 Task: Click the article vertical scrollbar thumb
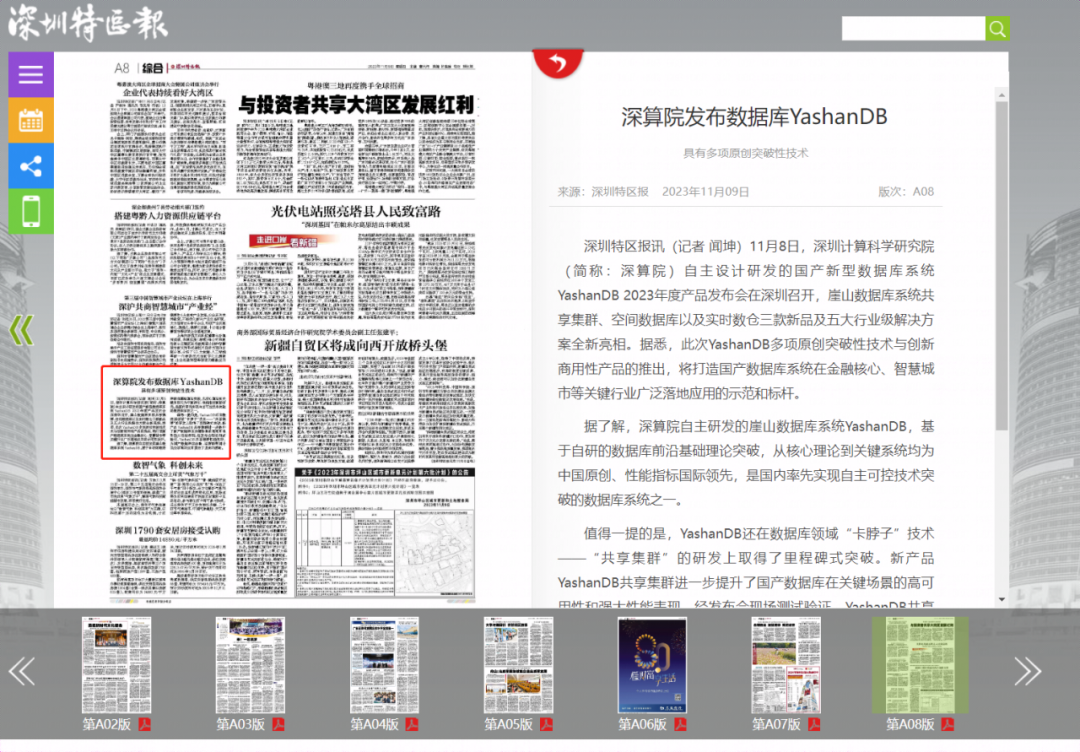coord(1001,267)
